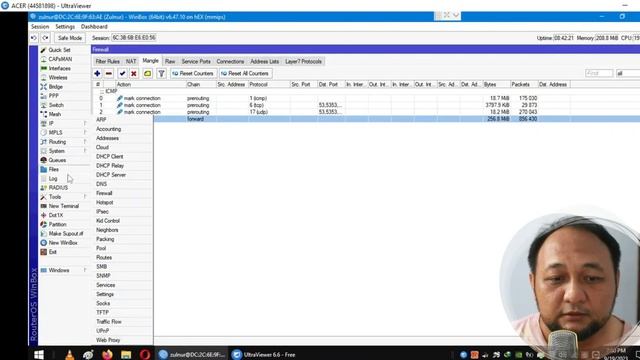Switch to the Address Lists tab
Screen dimensions: 640x360
264,61
